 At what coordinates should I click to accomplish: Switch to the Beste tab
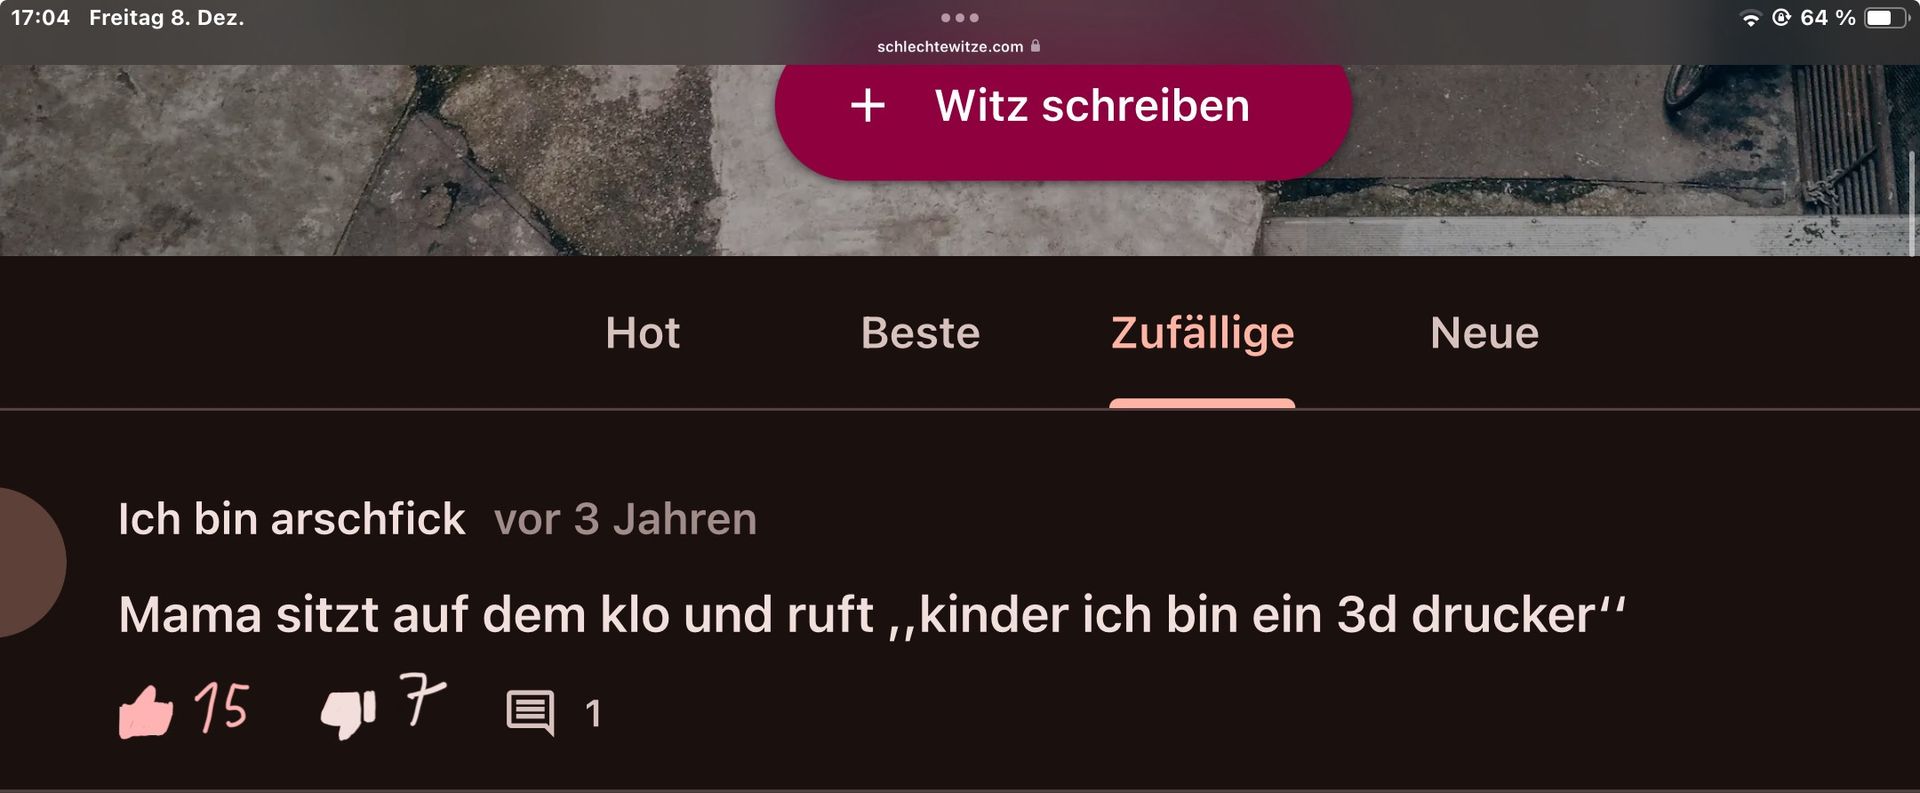click(x=920, y=333)
